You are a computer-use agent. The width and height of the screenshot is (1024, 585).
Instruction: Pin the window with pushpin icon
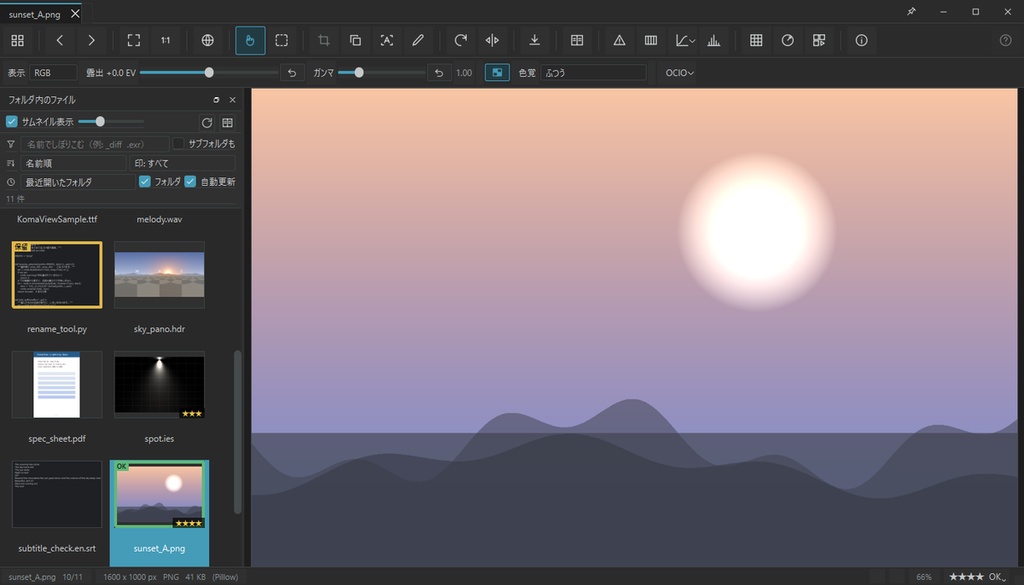tap(912, 12)
